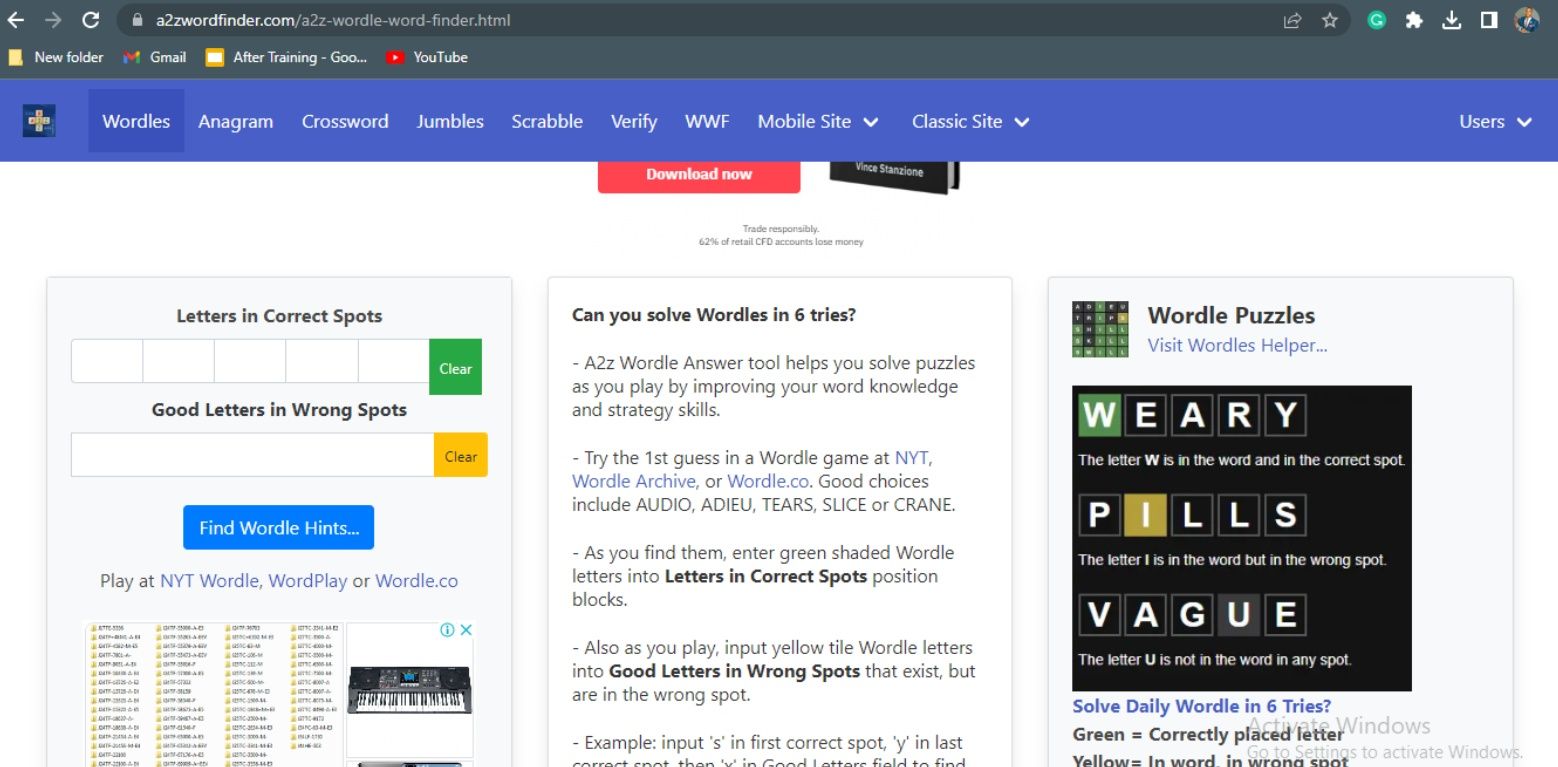1558x767 pixels.
Task: Open the Wordle Archive link
Action: pyautogui.click(x=634, y=481)
